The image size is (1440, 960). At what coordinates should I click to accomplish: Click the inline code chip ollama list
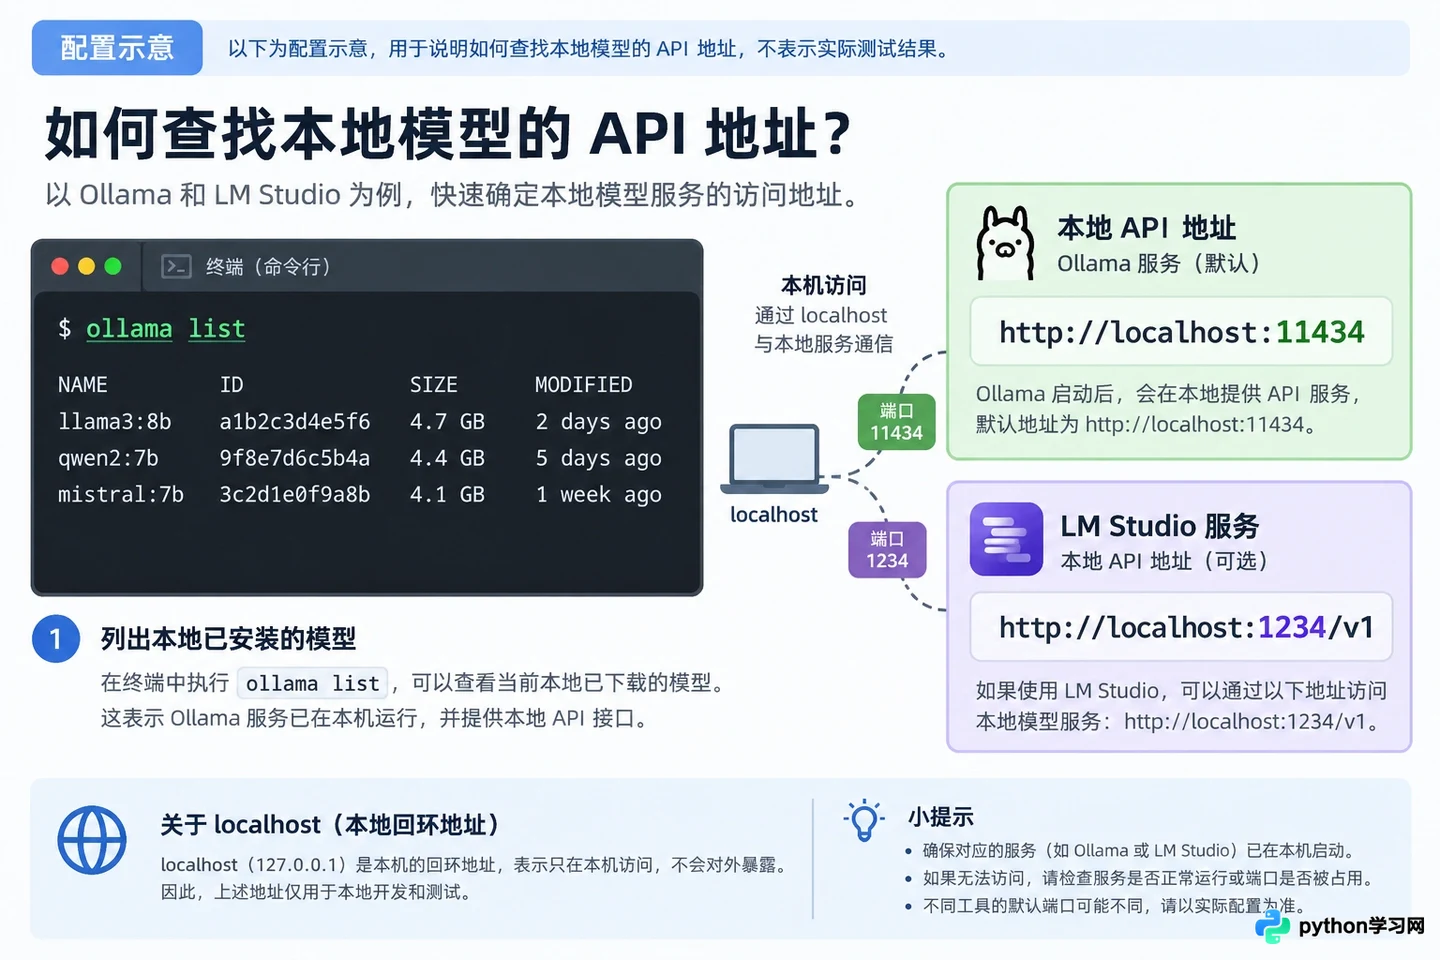point(313,683)
